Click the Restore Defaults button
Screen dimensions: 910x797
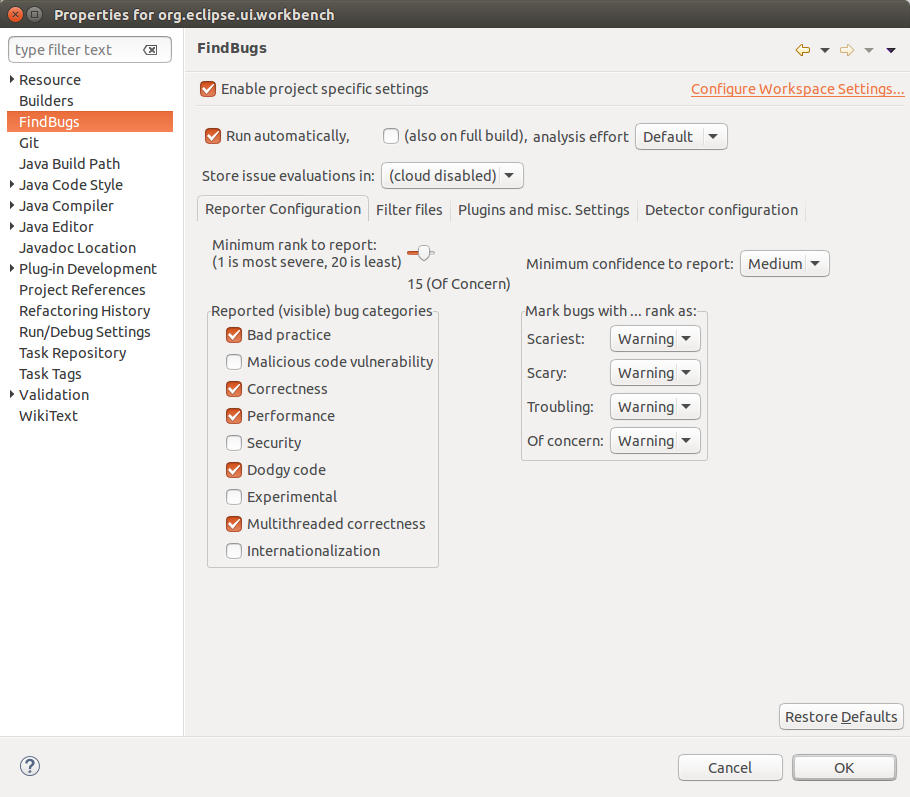click(841, 717)
